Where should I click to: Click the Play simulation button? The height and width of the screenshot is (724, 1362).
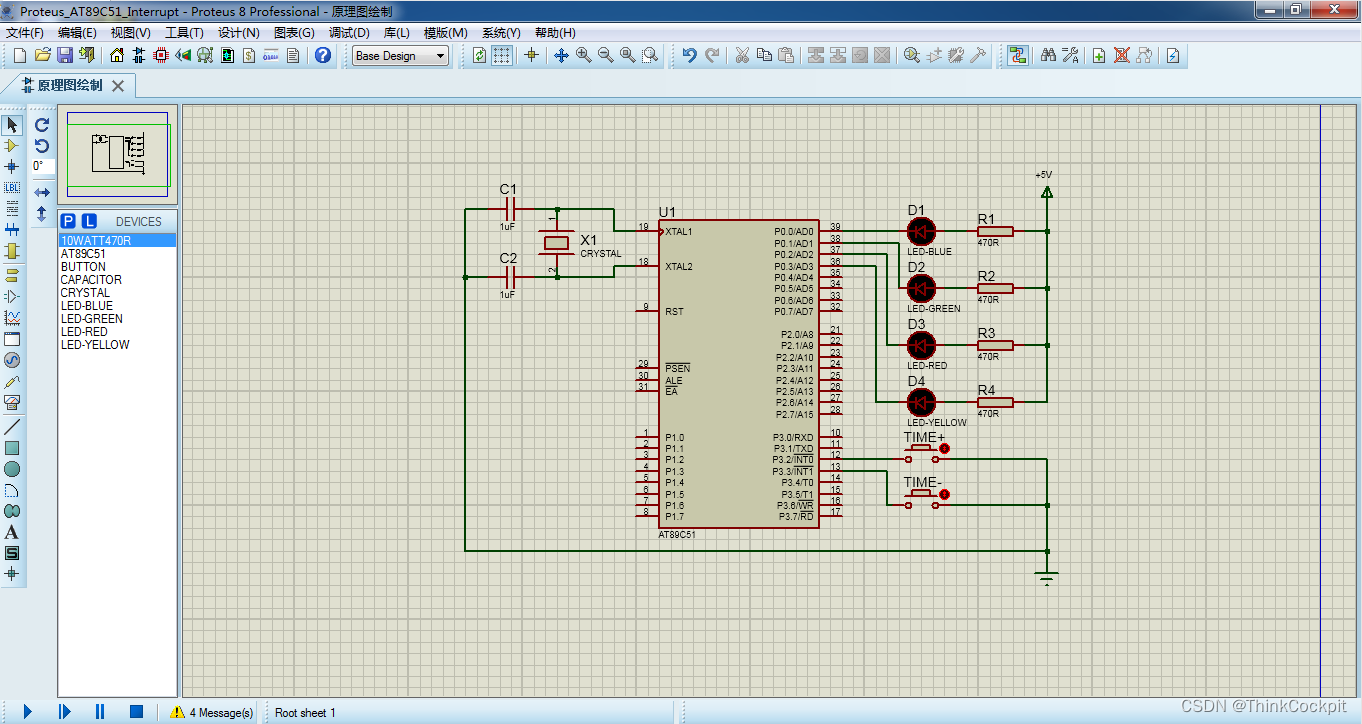(28, 712)
